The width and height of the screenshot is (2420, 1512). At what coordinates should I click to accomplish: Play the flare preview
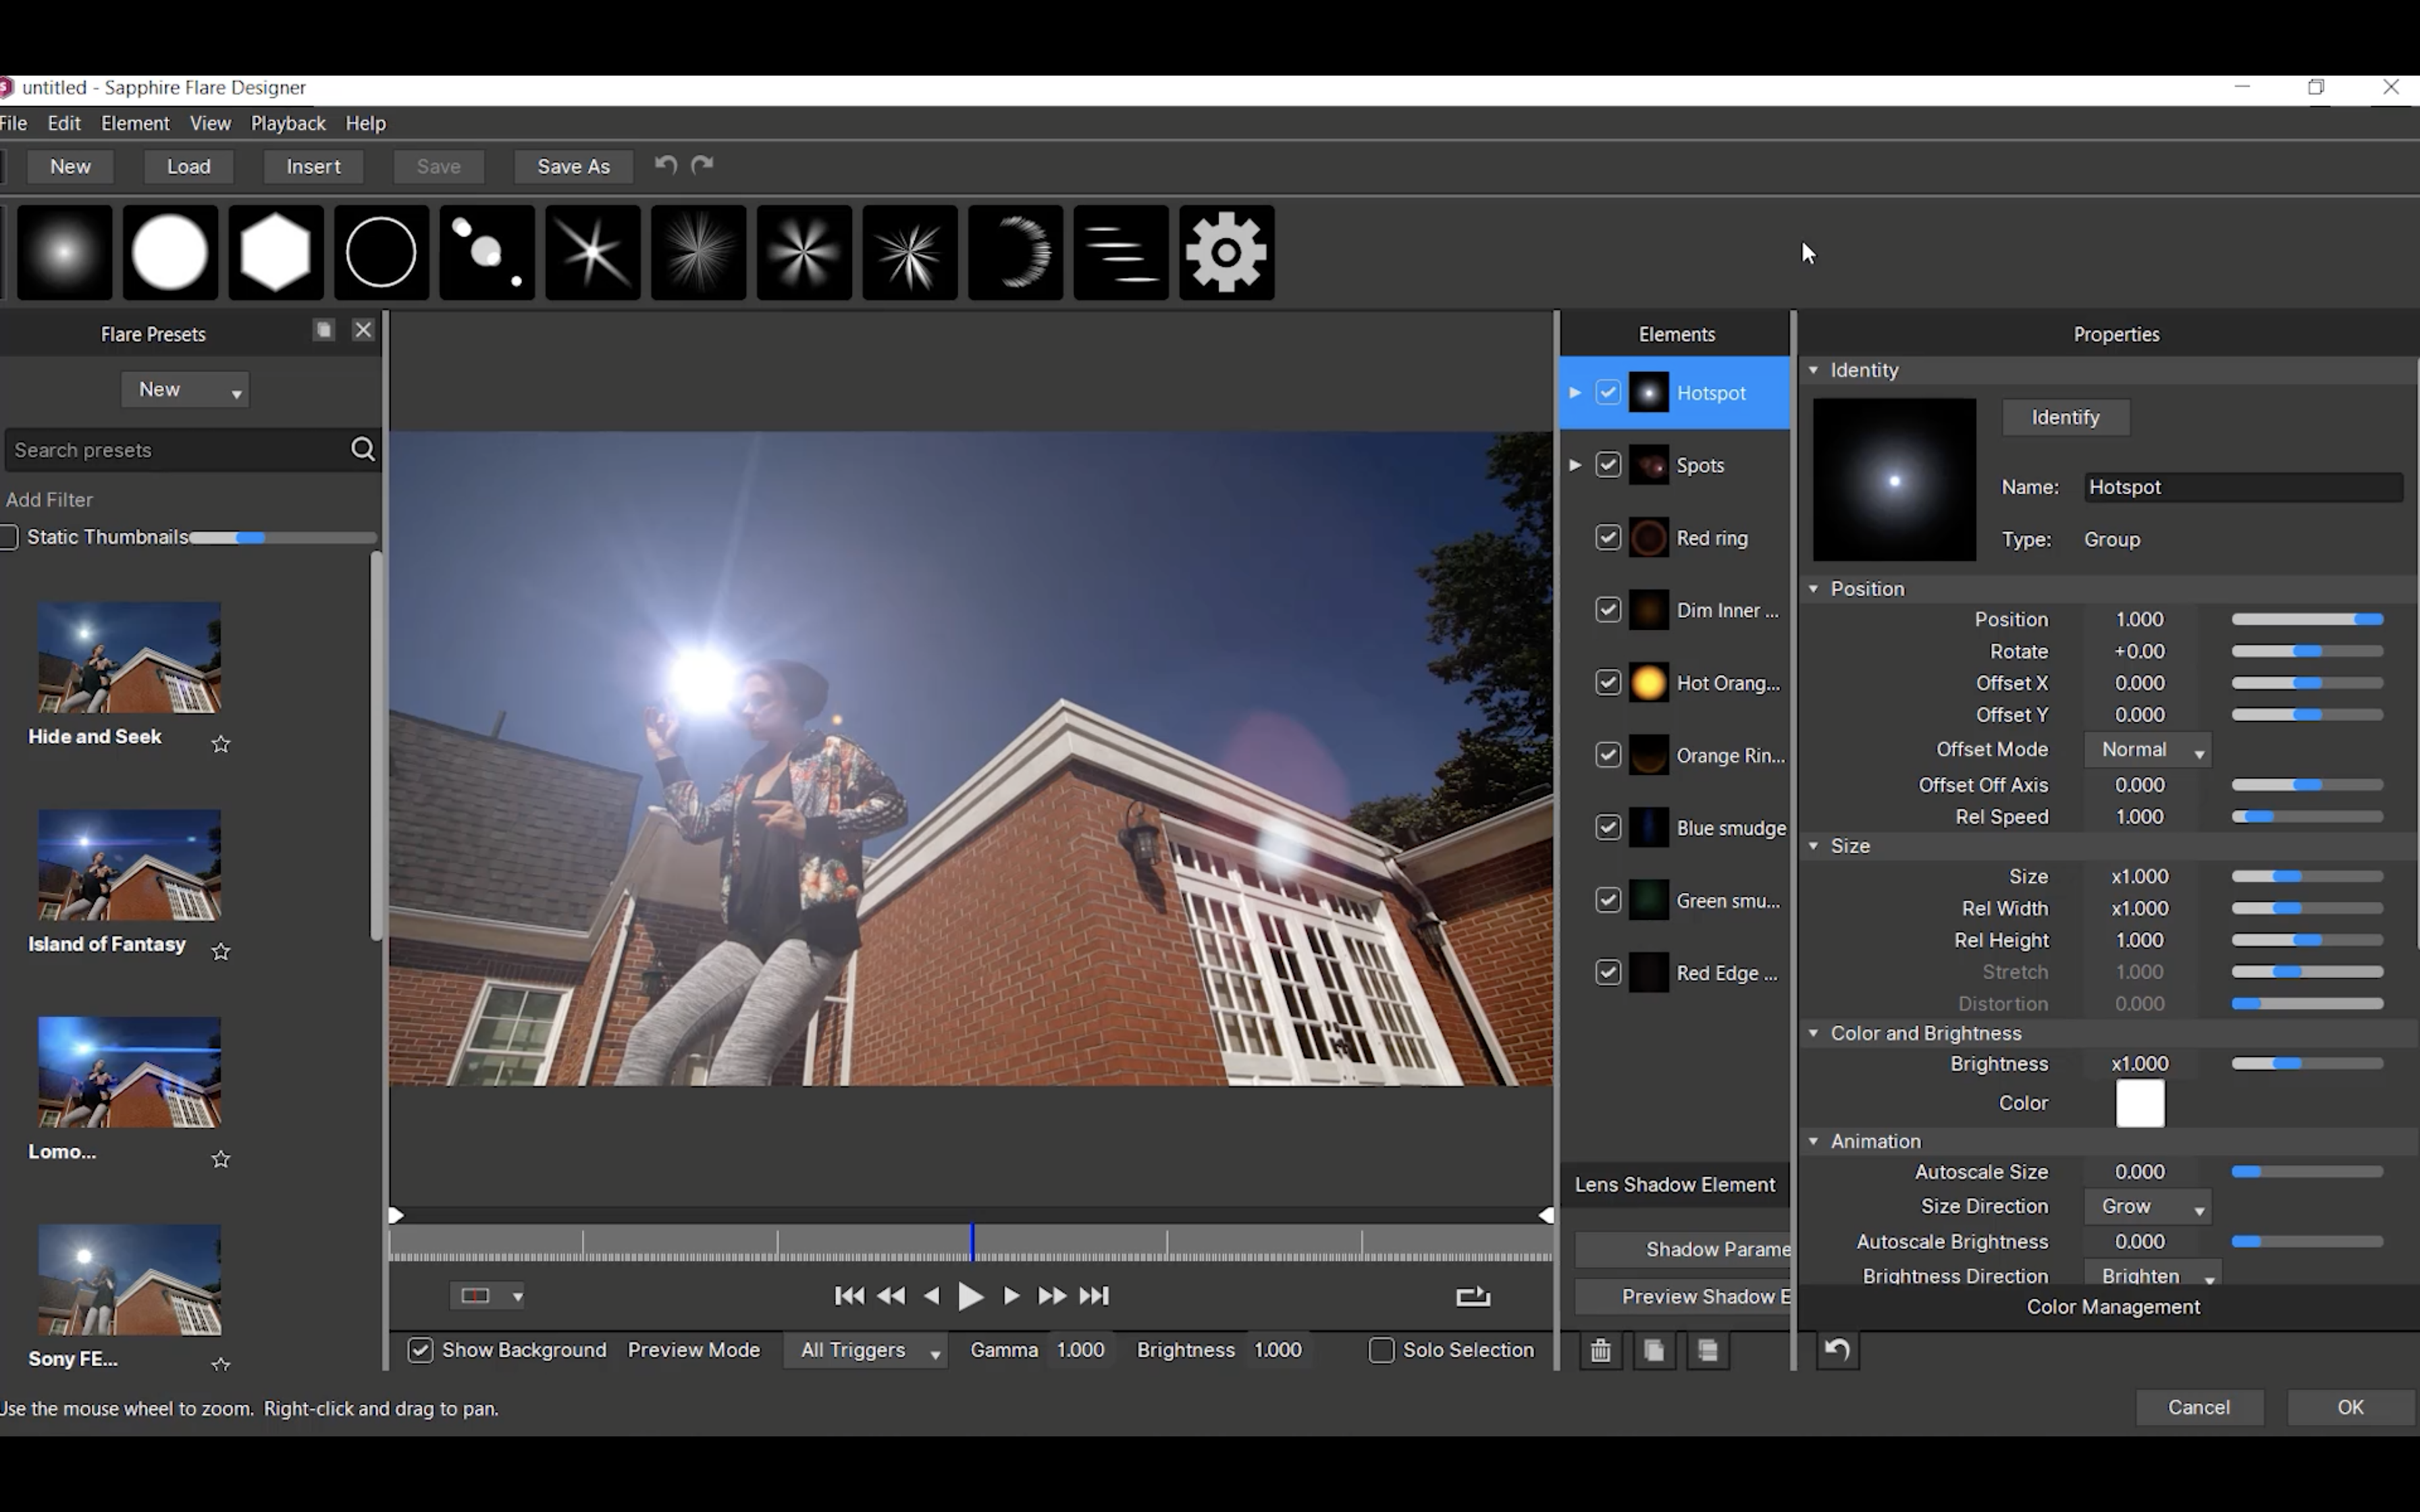(x=970, y=1296)
